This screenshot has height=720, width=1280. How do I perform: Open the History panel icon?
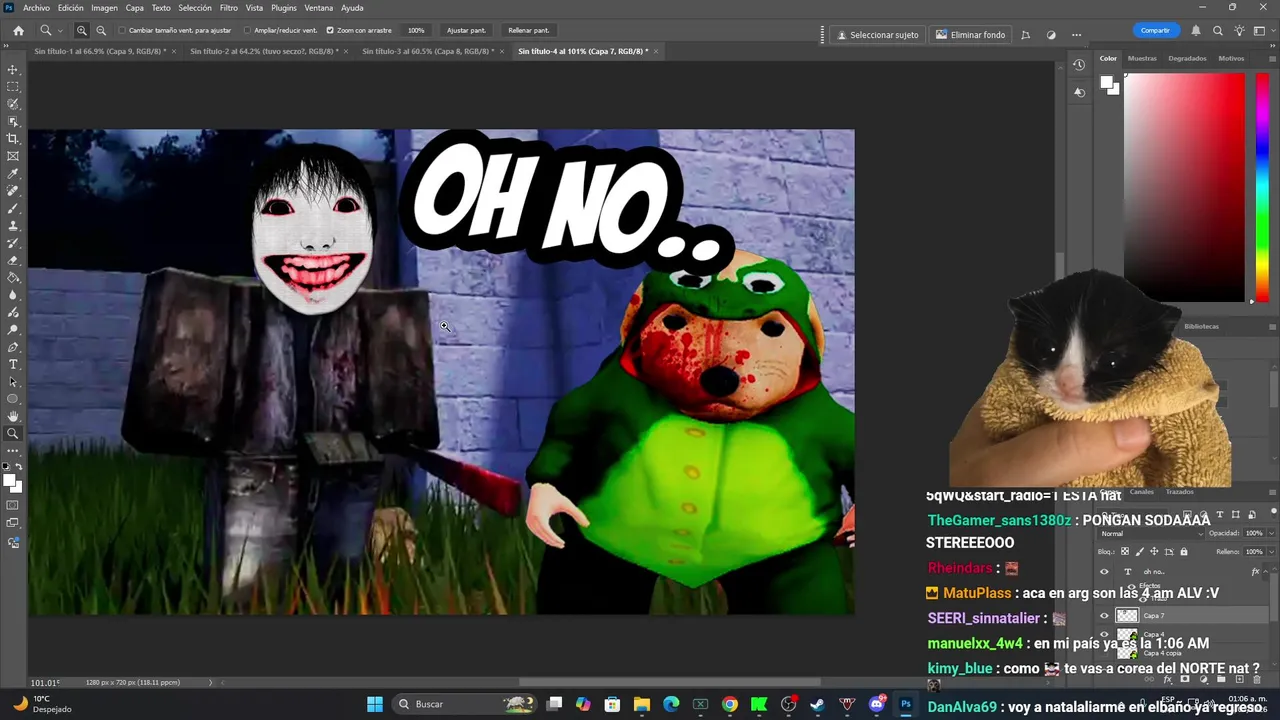click(1079, 65)
